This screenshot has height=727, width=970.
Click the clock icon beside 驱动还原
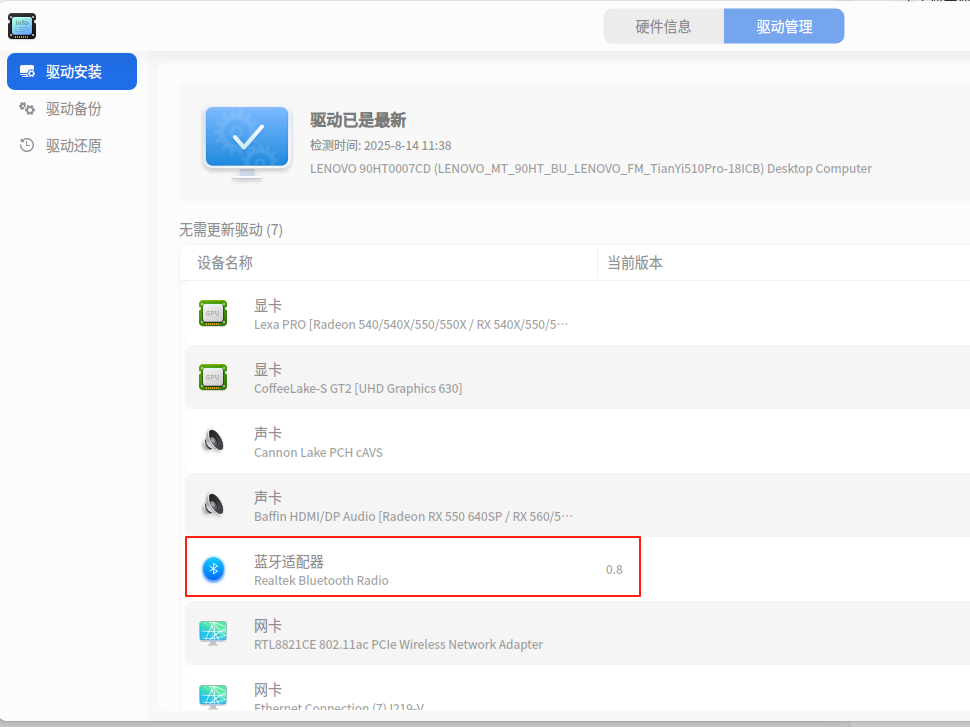[27, 145]
